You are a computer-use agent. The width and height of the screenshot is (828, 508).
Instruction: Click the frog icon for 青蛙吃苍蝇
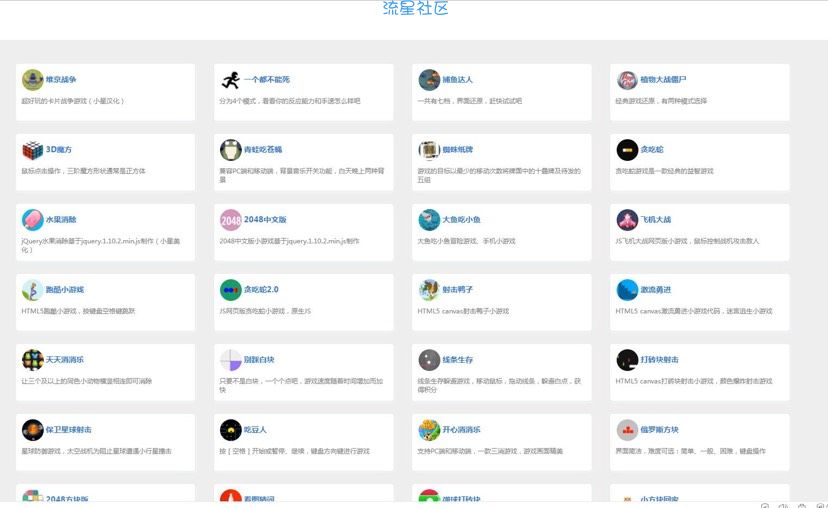coord(230,150)
